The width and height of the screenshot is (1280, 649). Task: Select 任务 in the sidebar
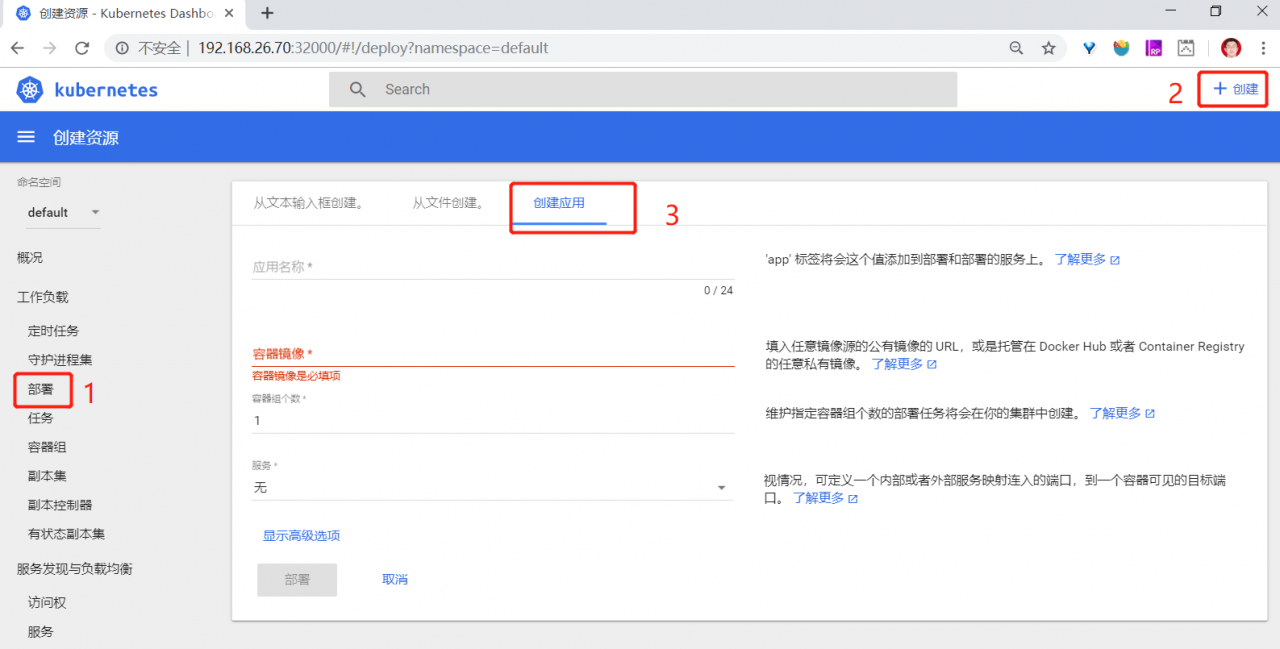point(41,418)
